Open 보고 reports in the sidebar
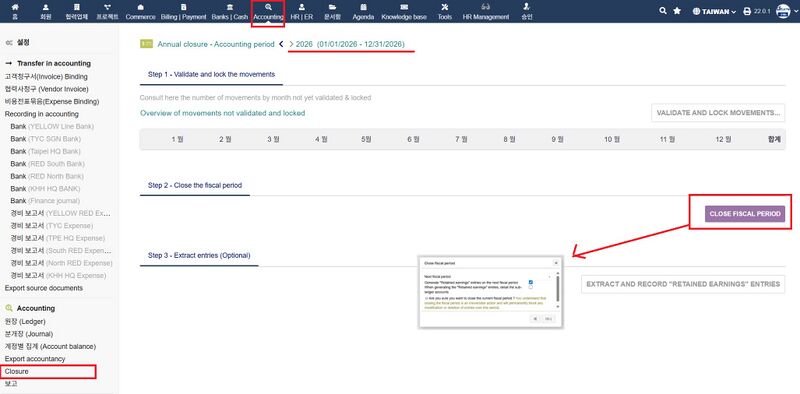 [11, 384]
